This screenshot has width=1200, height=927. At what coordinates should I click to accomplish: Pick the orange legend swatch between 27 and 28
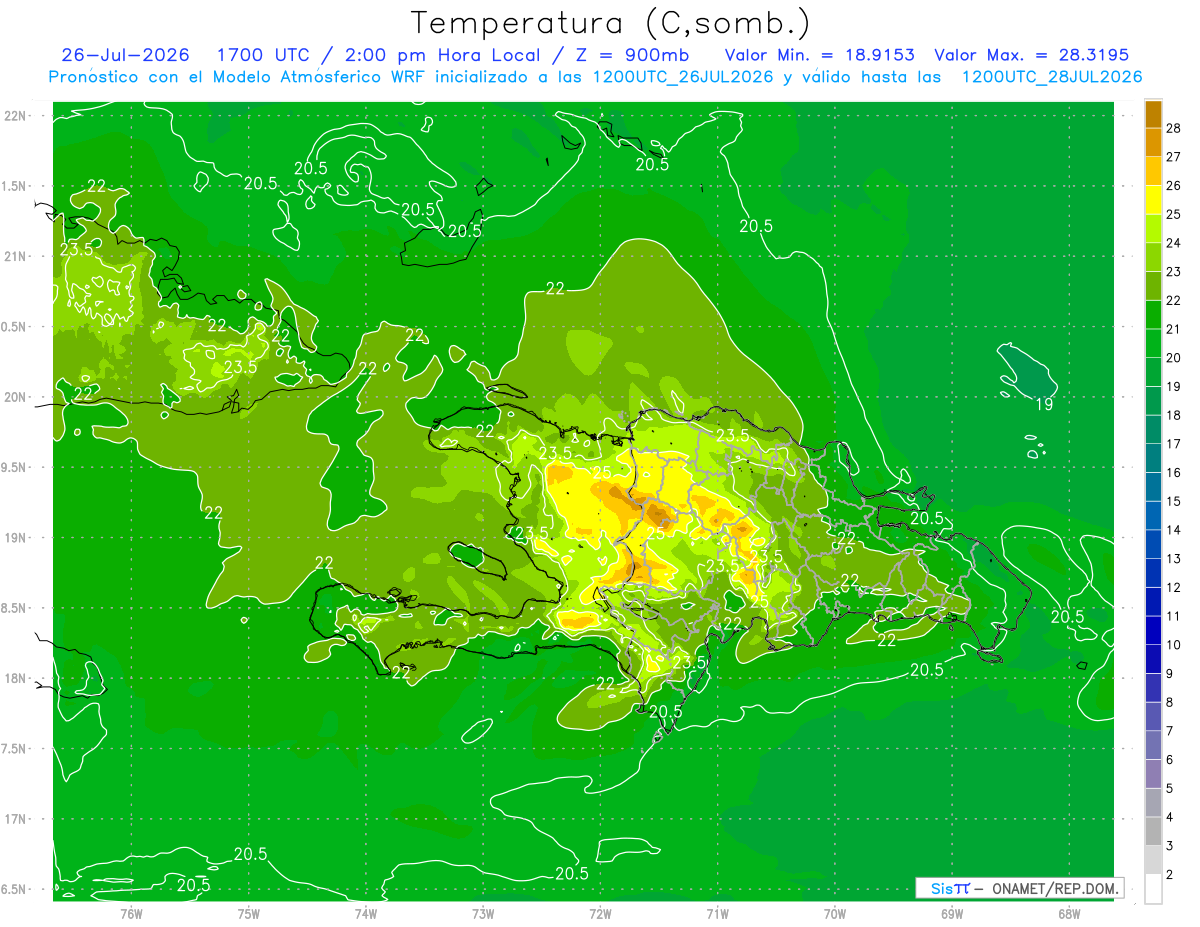pyautogui.click(x=1153, y=142)
